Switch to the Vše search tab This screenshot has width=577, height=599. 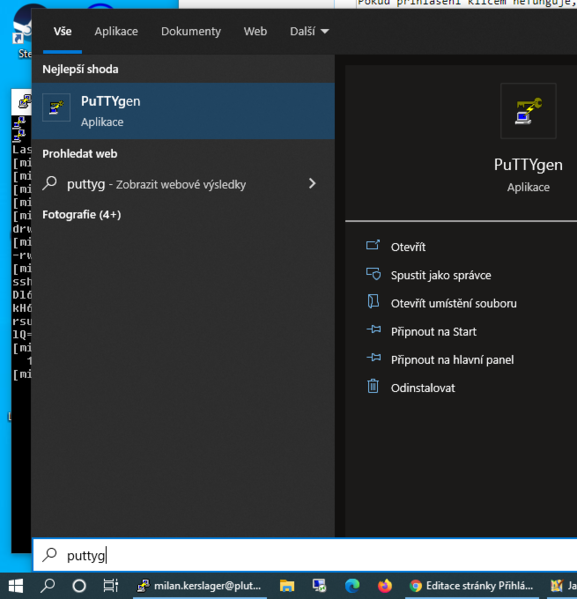pos(62,31)
